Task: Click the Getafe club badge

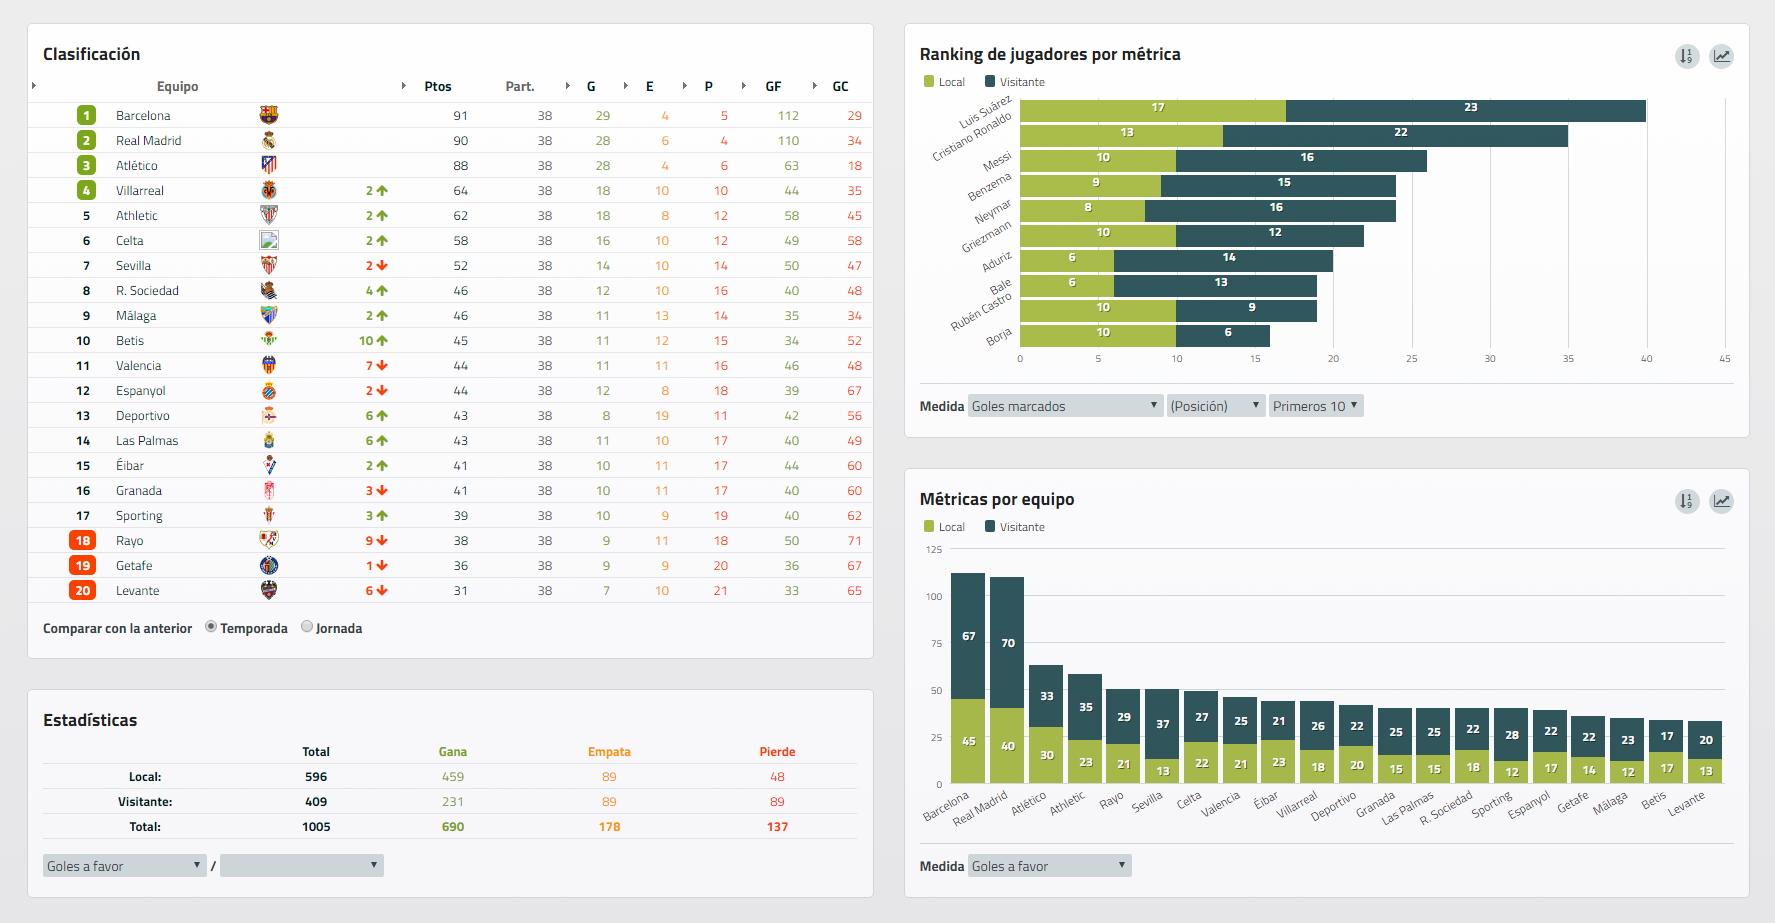Action: [x=268, y=566]
